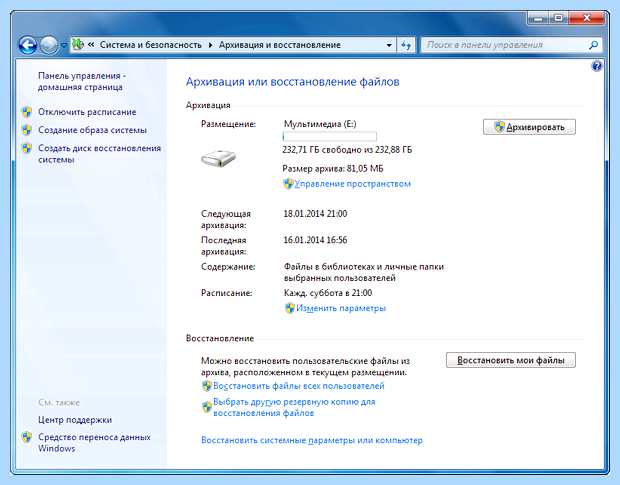This screenshot has height=485, width=620.
Task: Close the window with red X
Action: tap(587, 18)
